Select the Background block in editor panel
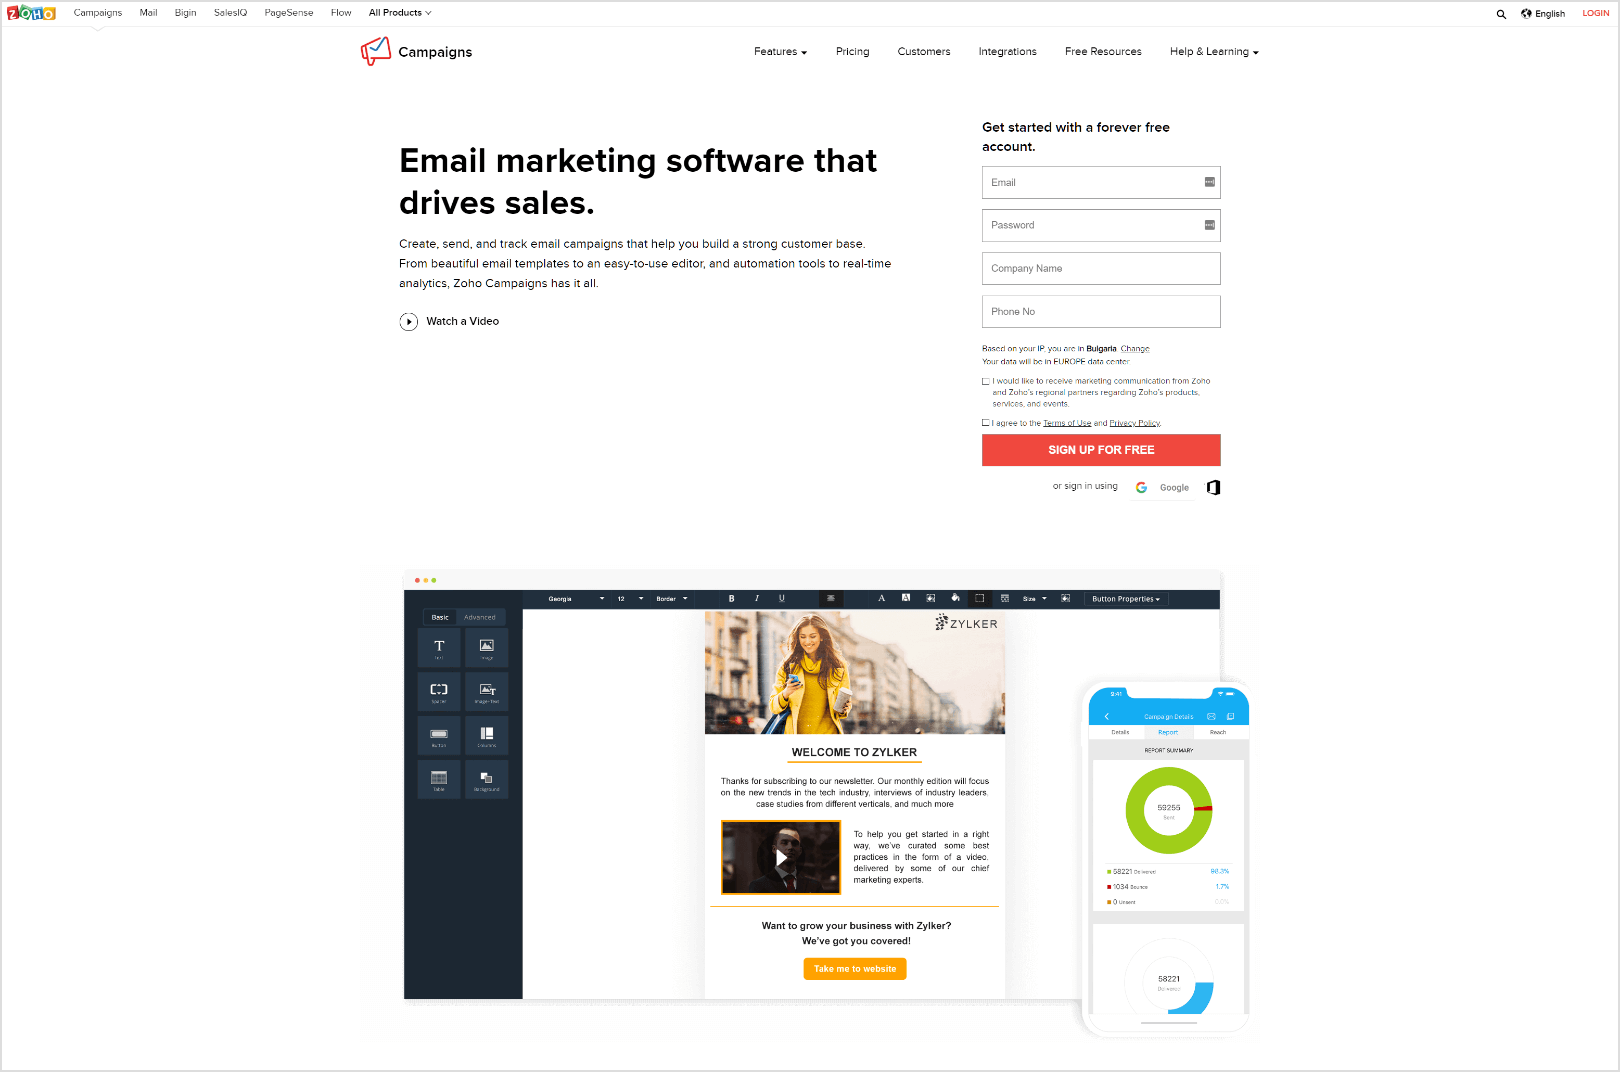The width and height of the screenshot is (1620, 1072). pyautogui.click(x=487, y=780)
